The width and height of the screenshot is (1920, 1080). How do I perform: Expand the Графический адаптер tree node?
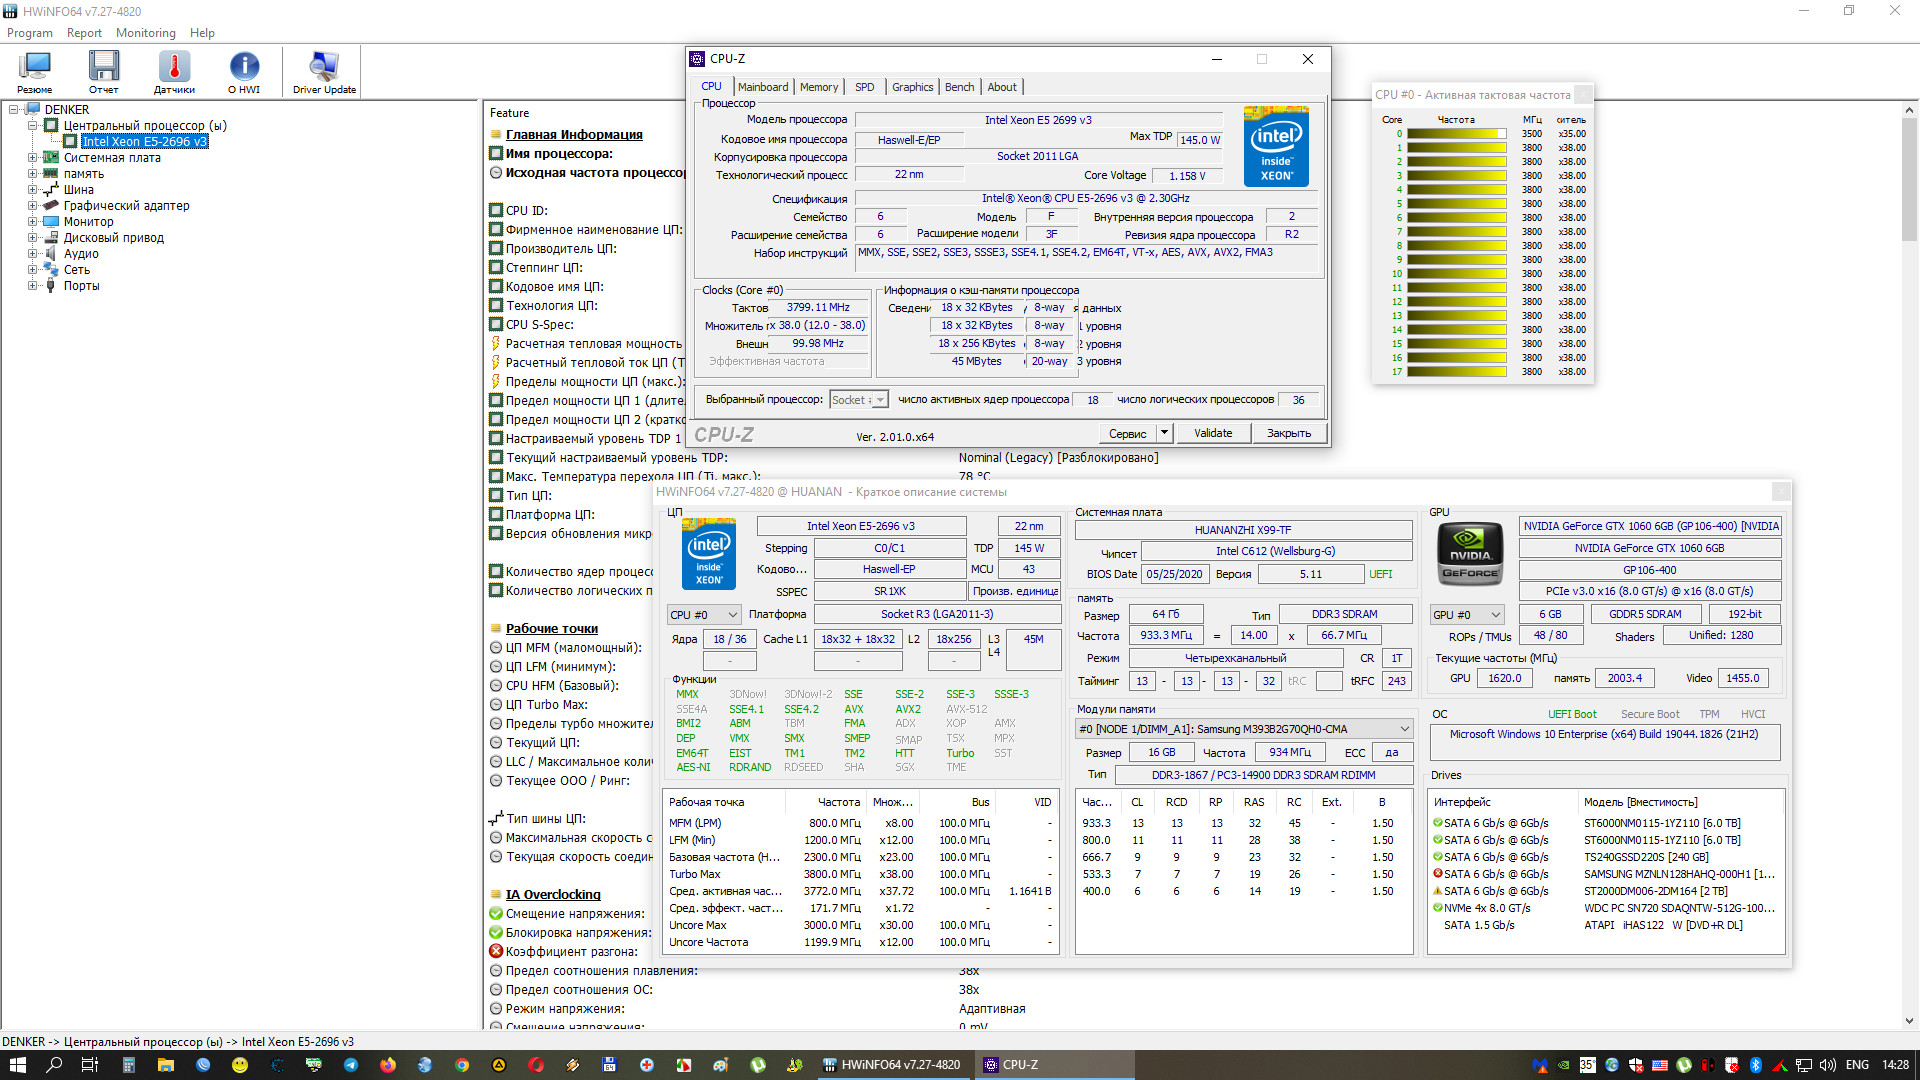click(33, 206)
